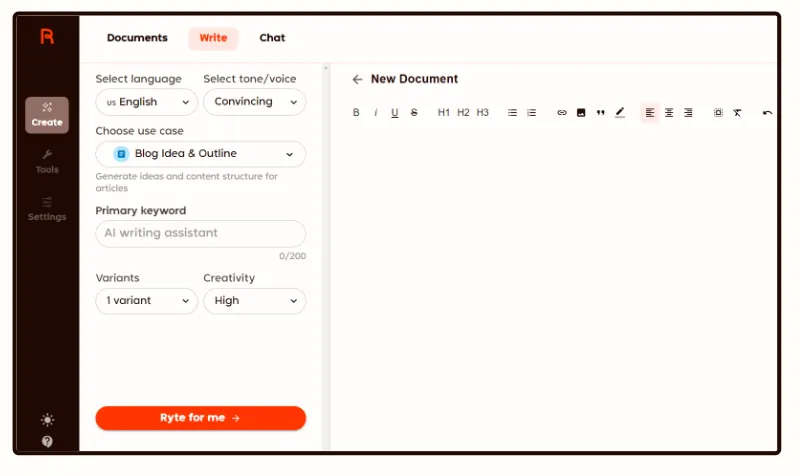Switch to the Chat tab
This screenshot has width=800, height=476.
coord(272,38)
